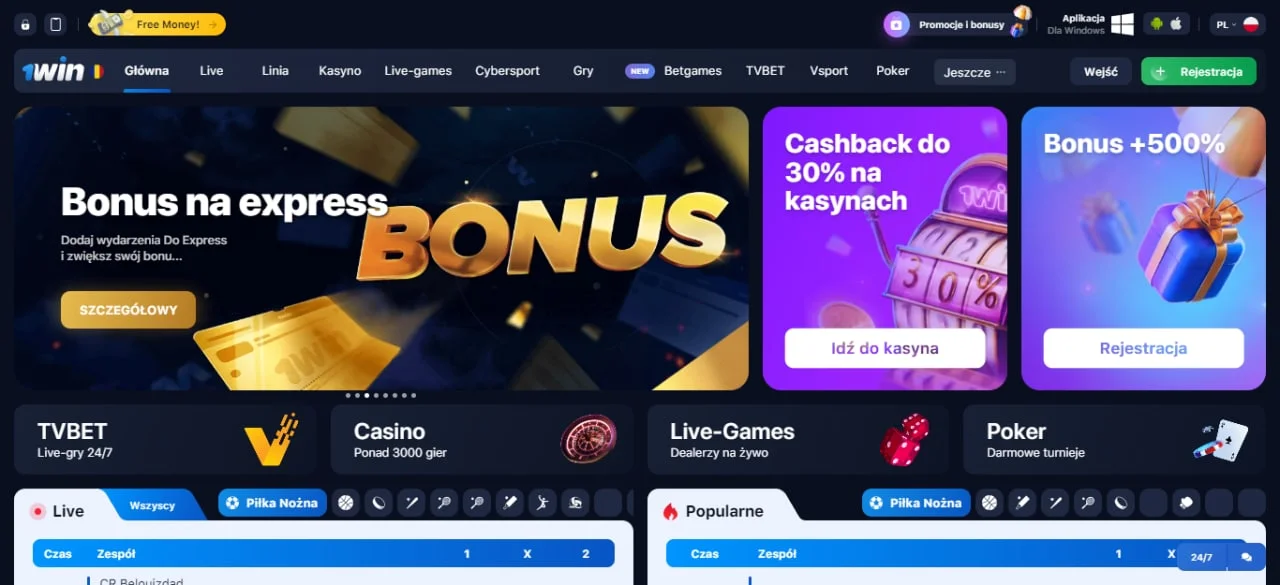Open the TVBET Live-gry 24/7 card

[x=165, y=439]
